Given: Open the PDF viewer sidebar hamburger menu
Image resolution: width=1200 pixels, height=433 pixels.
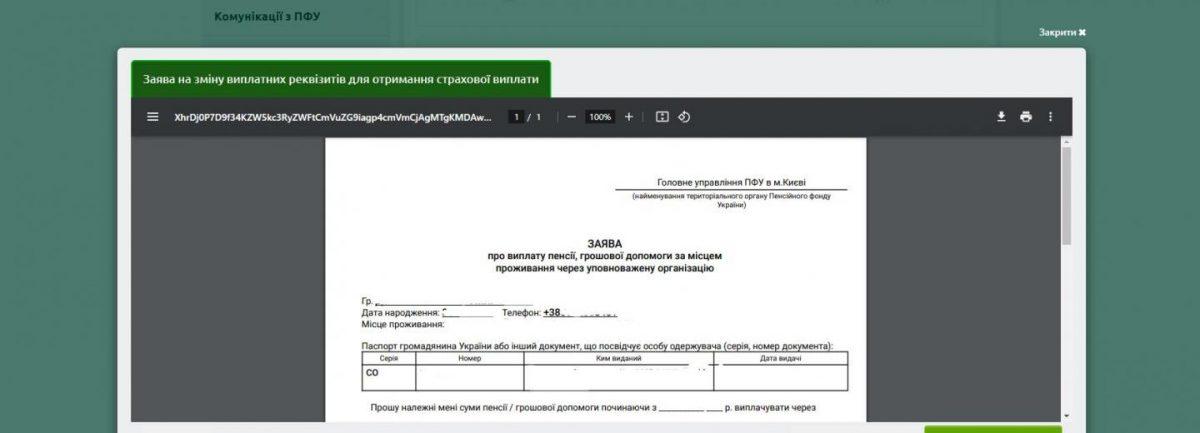Looking at the screenshot, I should (x=153, y=117).
